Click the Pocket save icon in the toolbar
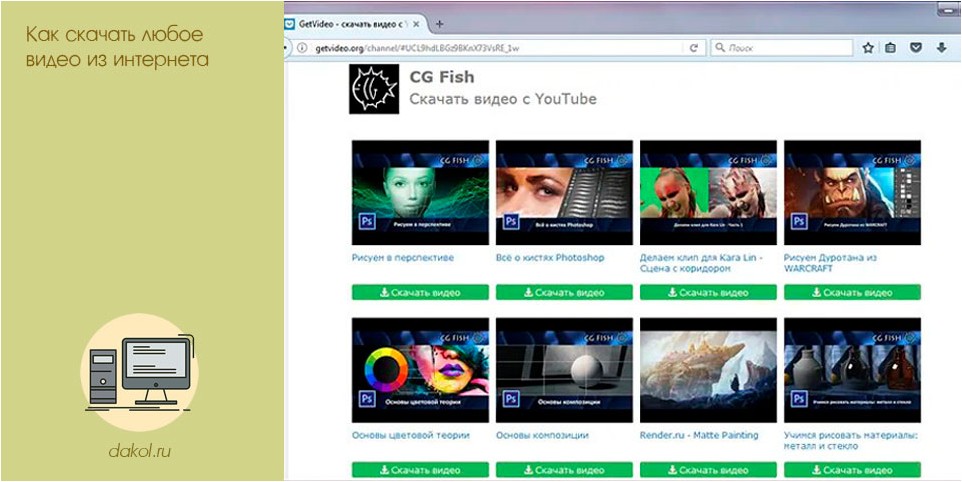This screenshot has width=962, height=482. [916, 48]
